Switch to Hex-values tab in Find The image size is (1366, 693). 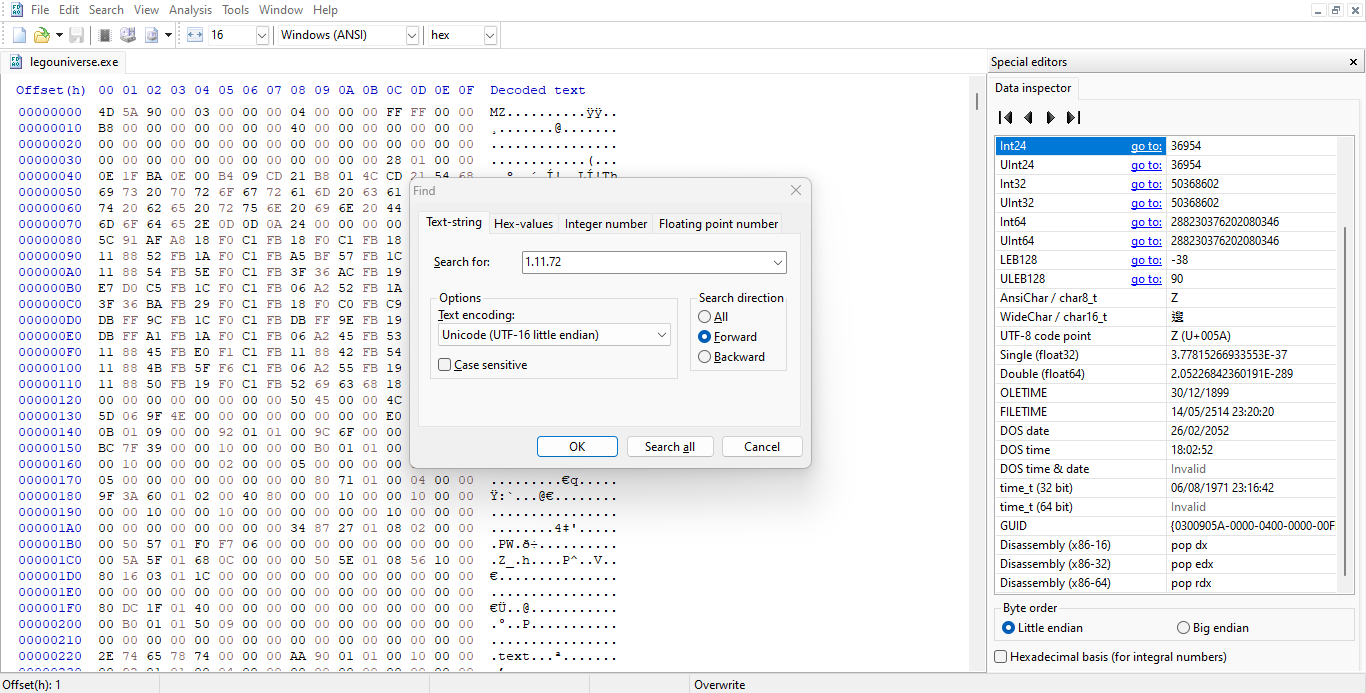pyautogui.click(x=523, y=224)
